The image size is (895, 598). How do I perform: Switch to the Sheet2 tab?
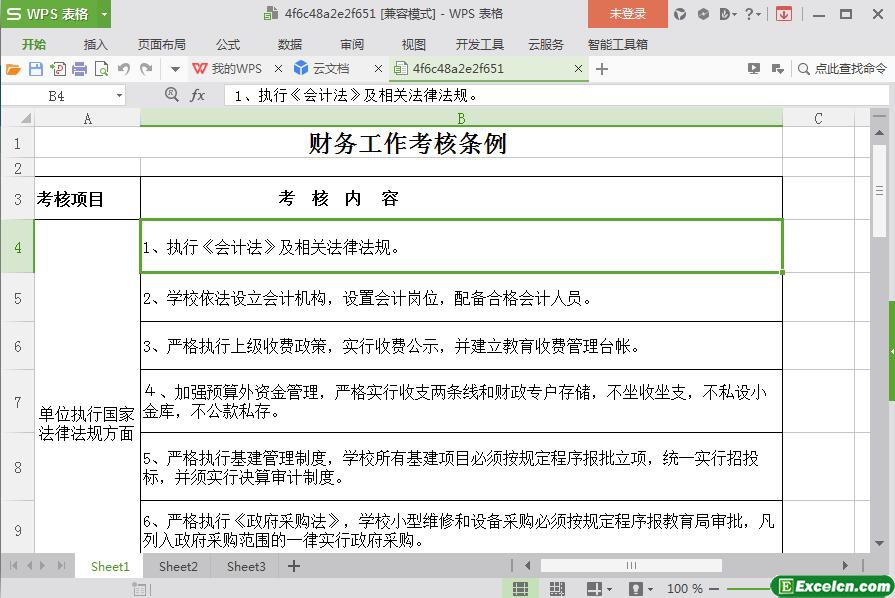tap(178, 566)
